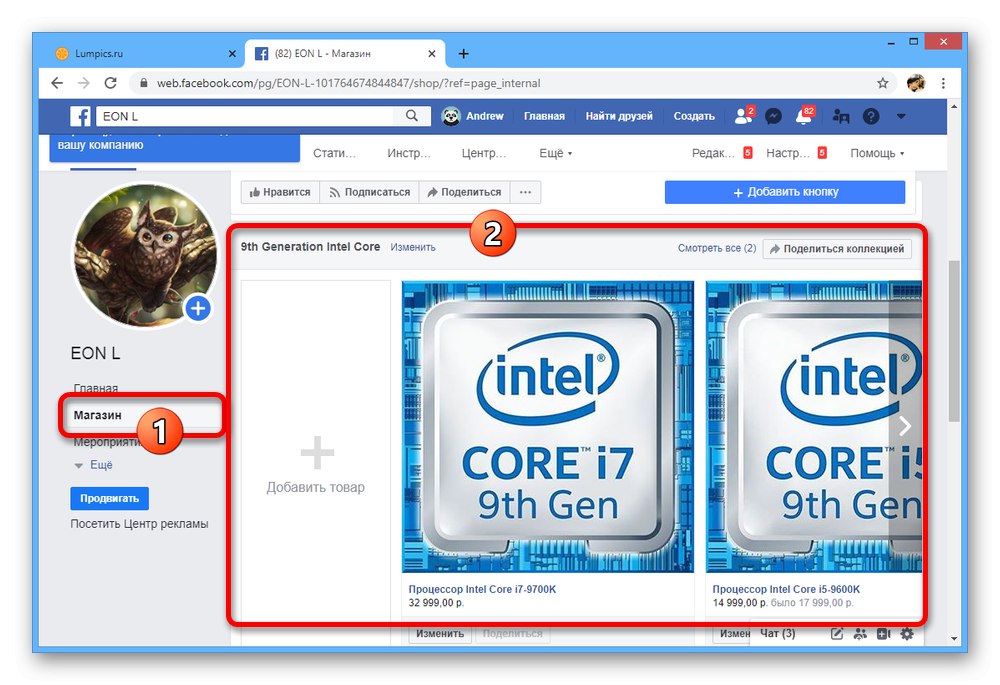Open Chrome three-dot menu
Image resolution: width=1000 pixels, height=685 pixels.
[x=943, y=83]
